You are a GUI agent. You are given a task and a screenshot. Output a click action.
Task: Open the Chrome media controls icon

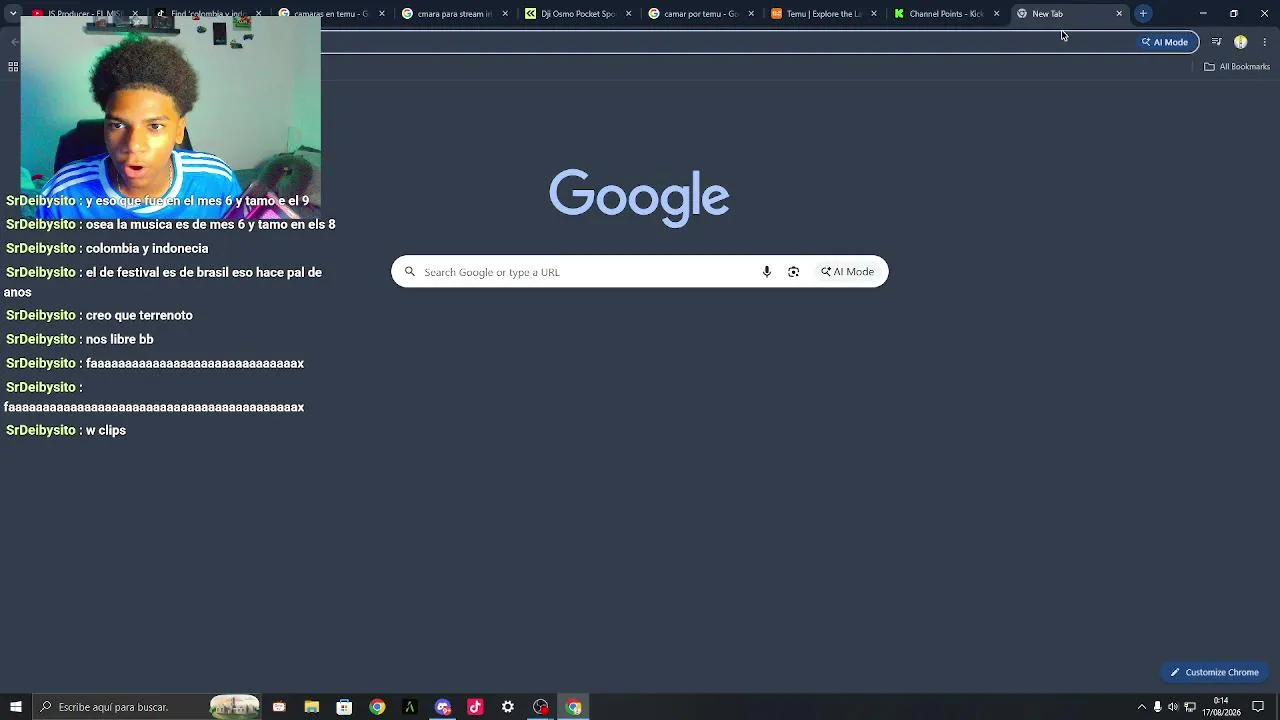tap(1216, 42)
